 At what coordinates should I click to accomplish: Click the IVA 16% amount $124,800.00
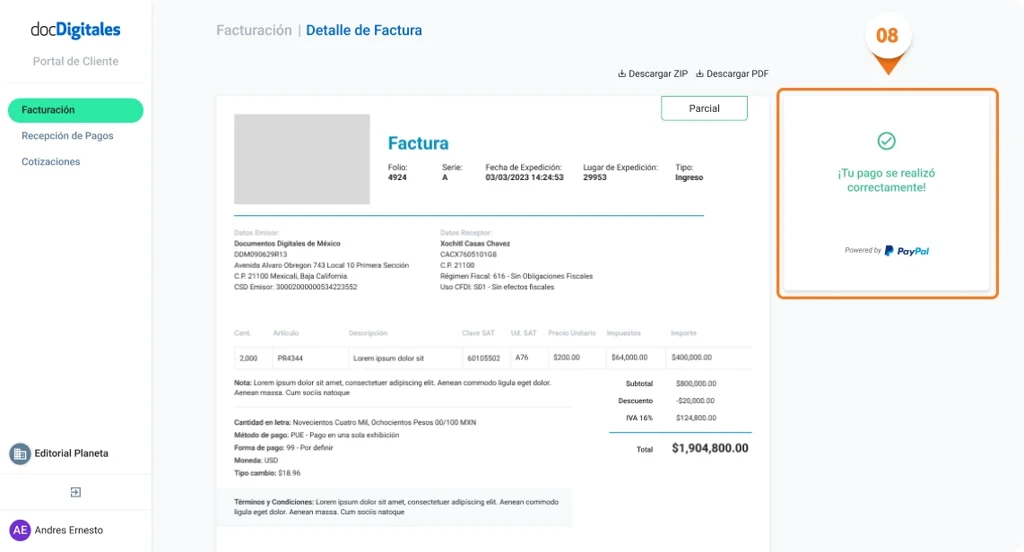tap(696, 417)
